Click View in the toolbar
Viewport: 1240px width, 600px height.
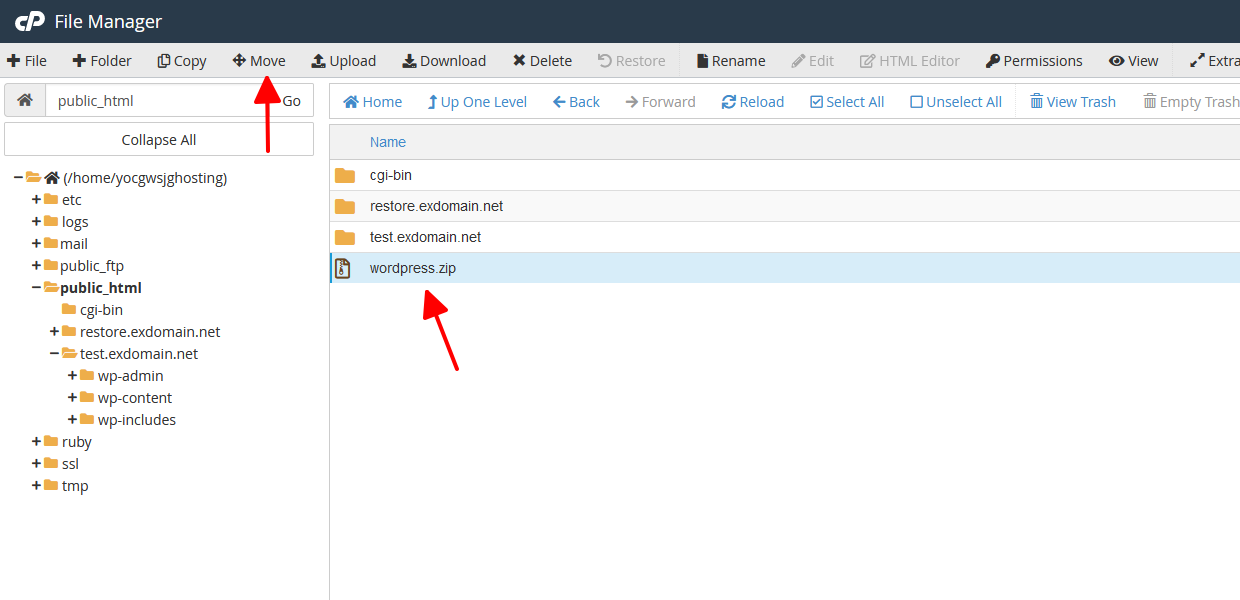pyautogui.click(x=1133, y=61)
